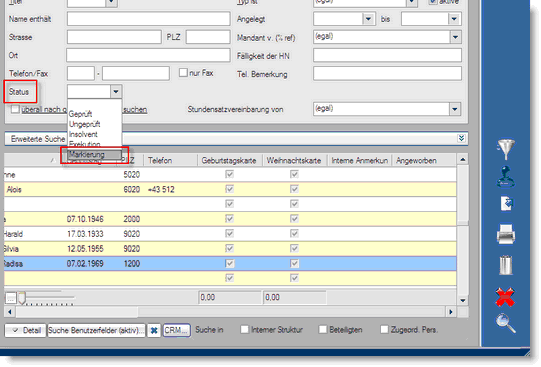
Task: Click the trash bin icon
Action: click(506, 265)
